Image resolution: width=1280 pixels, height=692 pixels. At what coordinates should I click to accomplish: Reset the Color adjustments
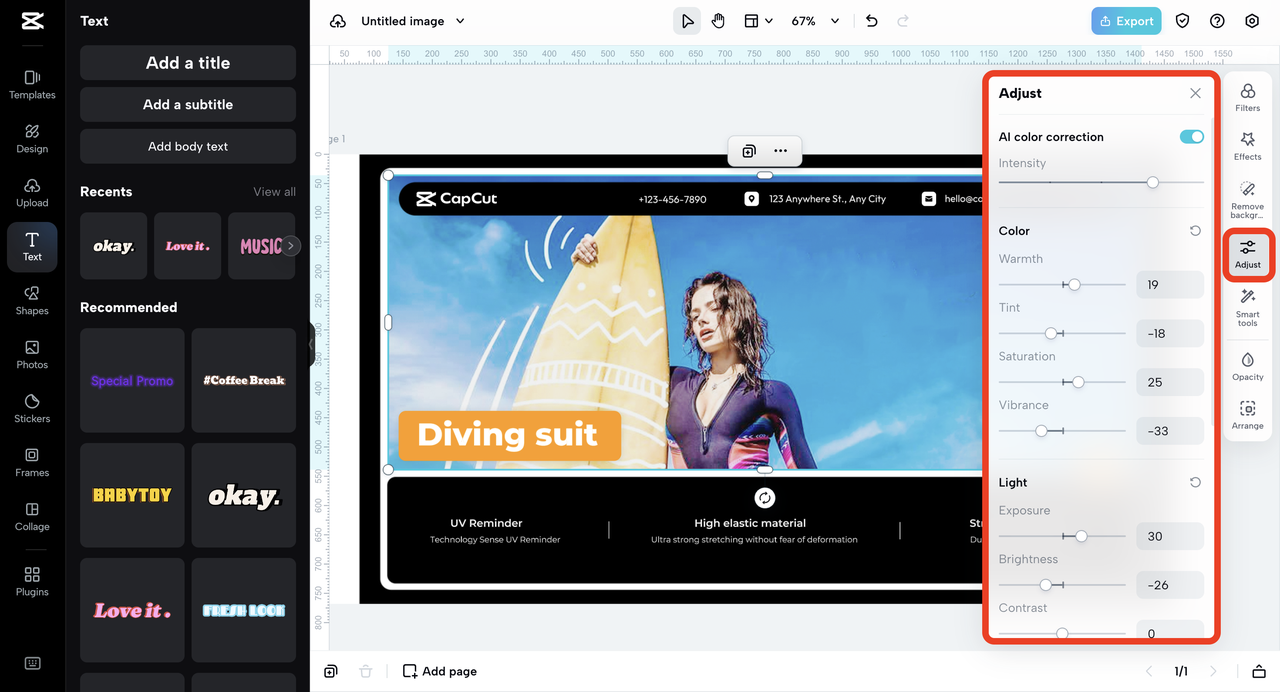click(x=1195, y=231)
